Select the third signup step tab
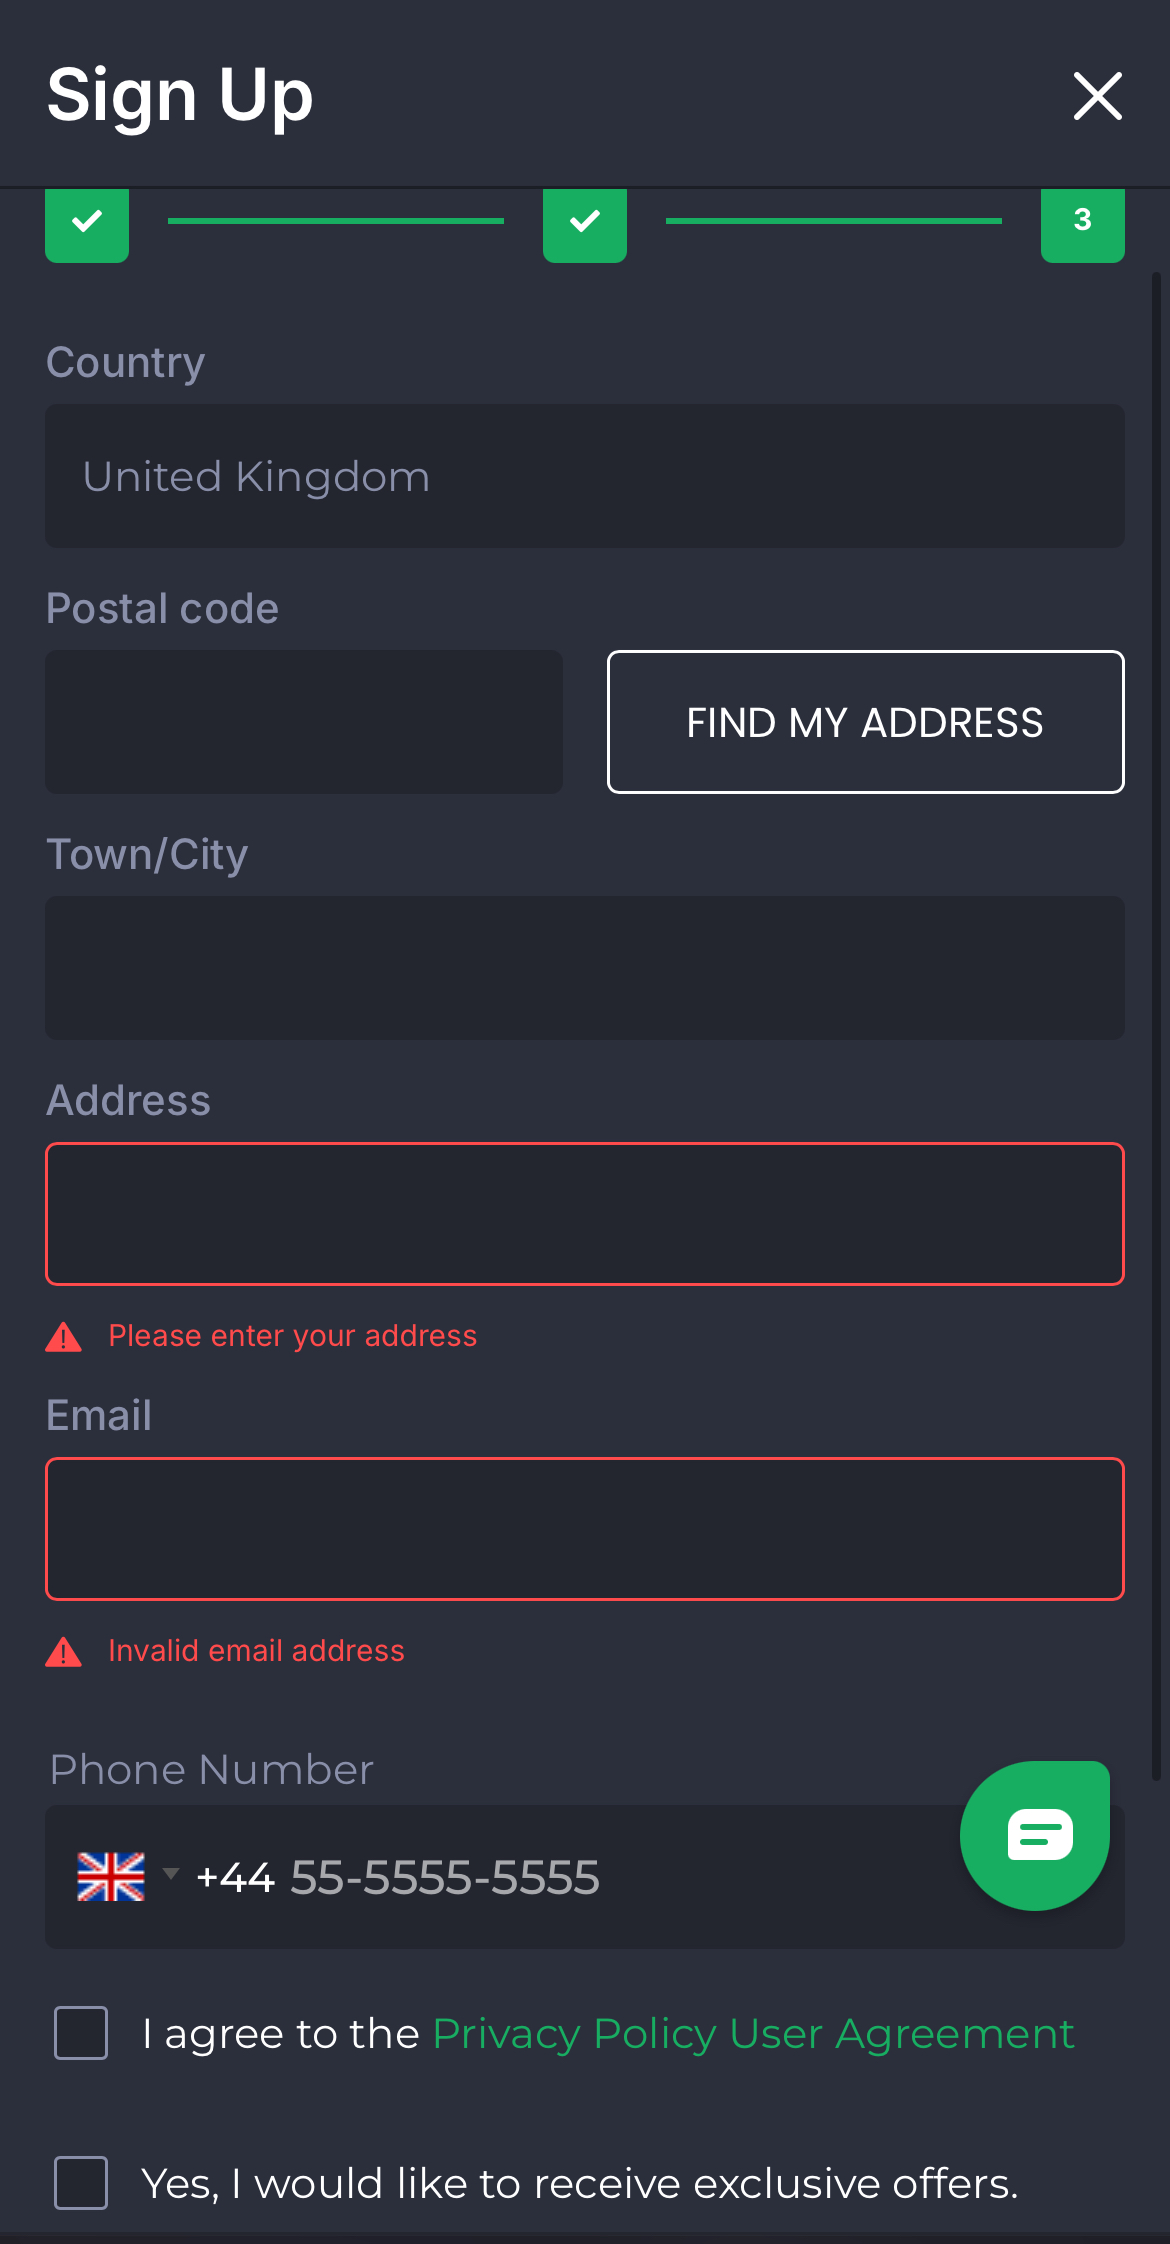1170x2244 pixels. 1083,224
